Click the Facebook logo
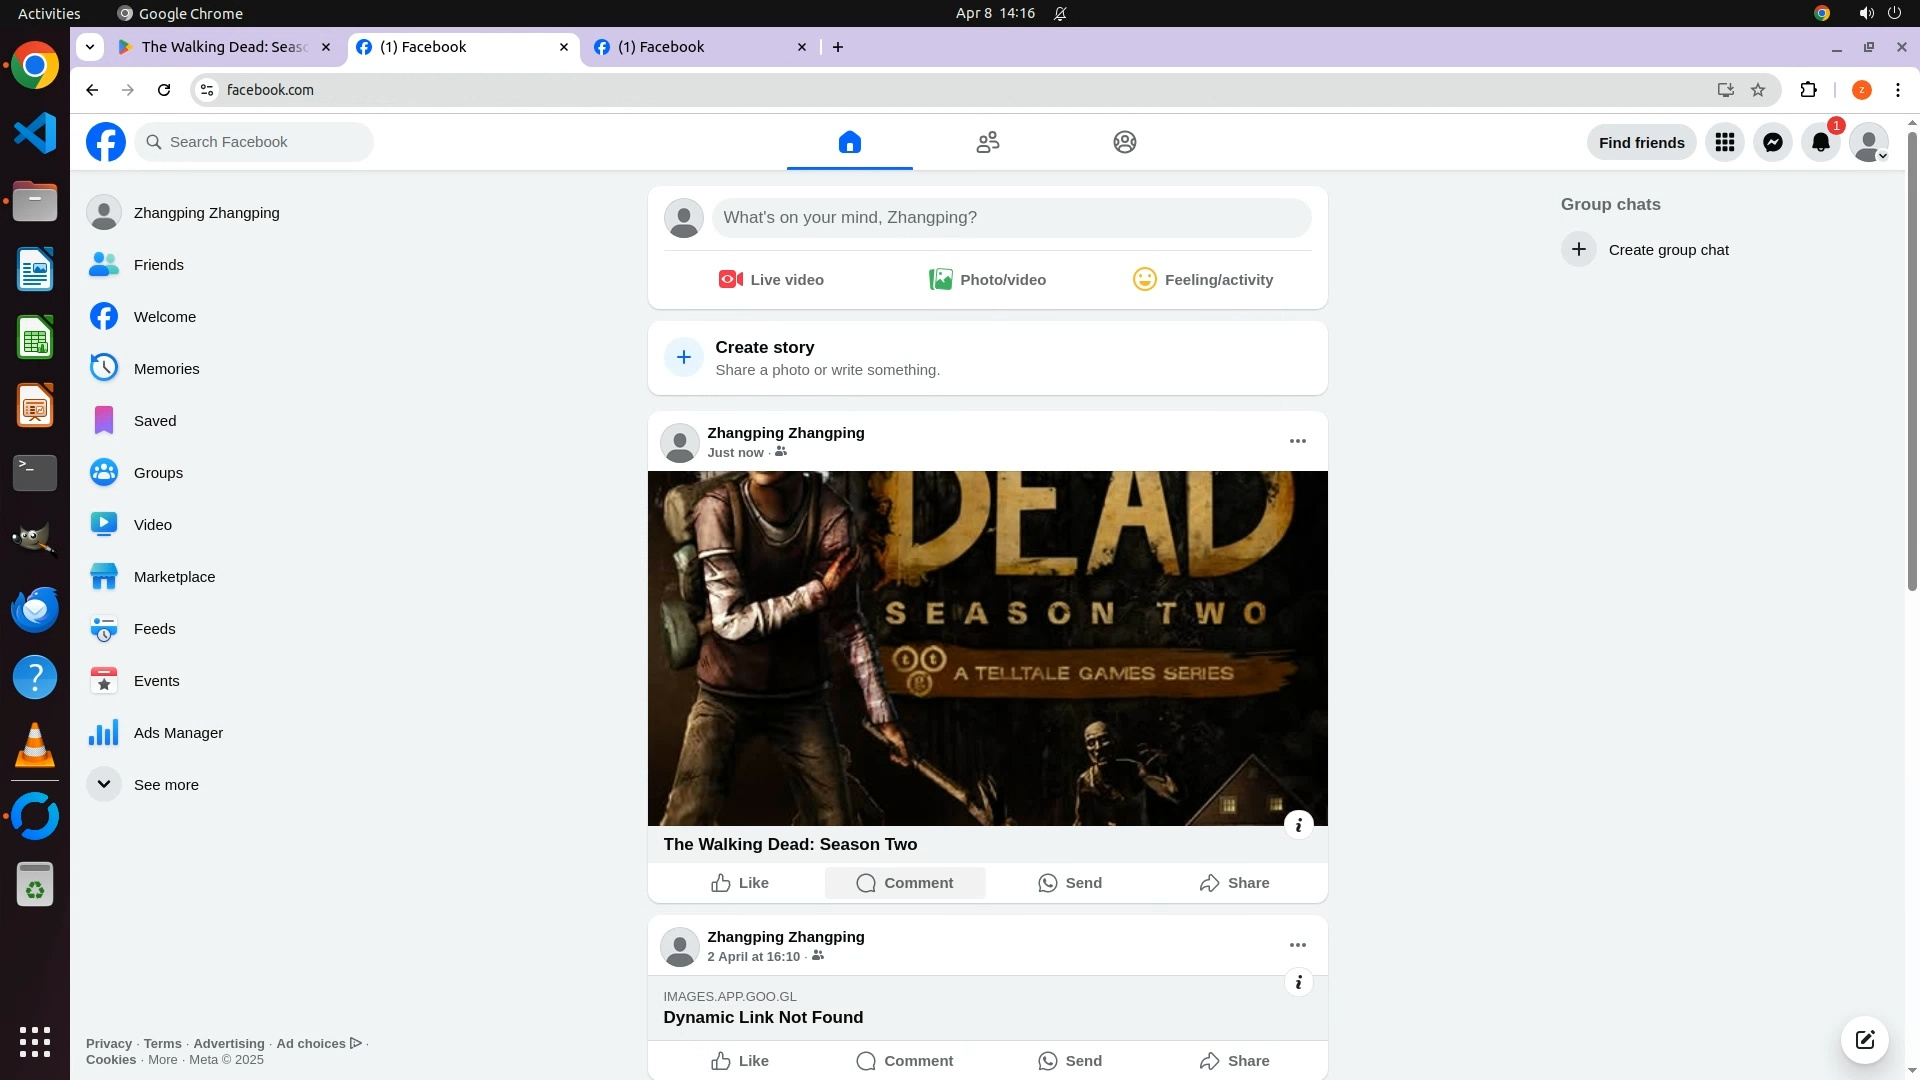This screenshot has width=1920, height=1080. [106, 142]
